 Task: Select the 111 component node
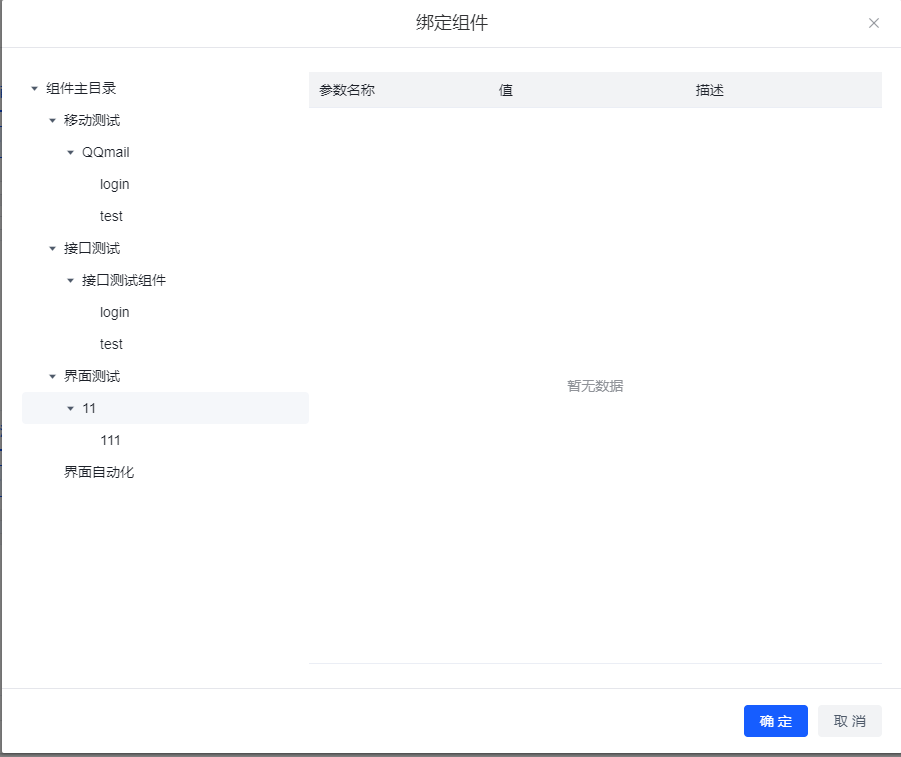(x=110, y=440)
